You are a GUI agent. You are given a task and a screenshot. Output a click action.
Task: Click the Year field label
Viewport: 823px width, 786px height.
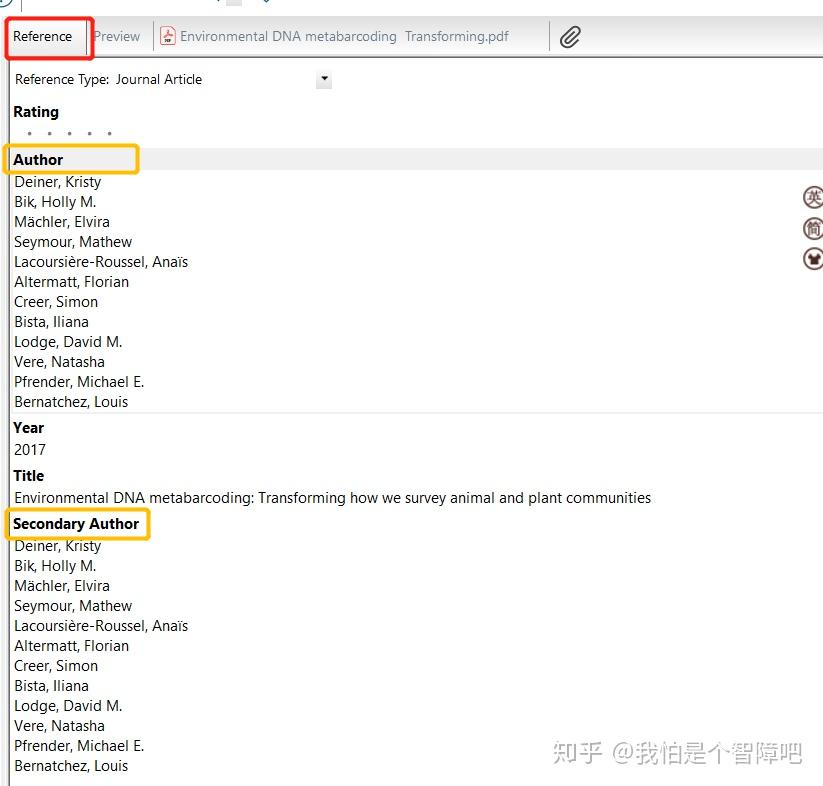coord(29,428)
